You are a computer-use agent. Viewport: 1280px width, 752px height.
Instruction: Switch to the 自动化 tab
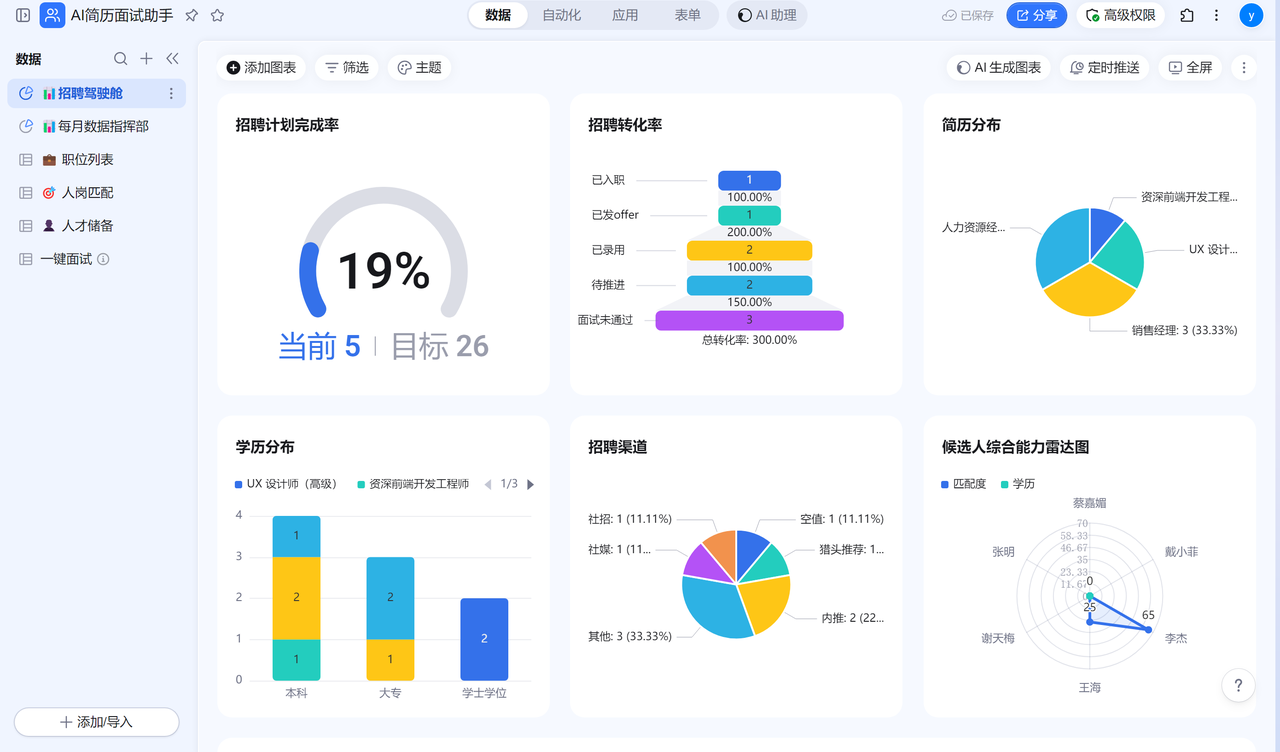pyautogui.click(x=561, y=15)
